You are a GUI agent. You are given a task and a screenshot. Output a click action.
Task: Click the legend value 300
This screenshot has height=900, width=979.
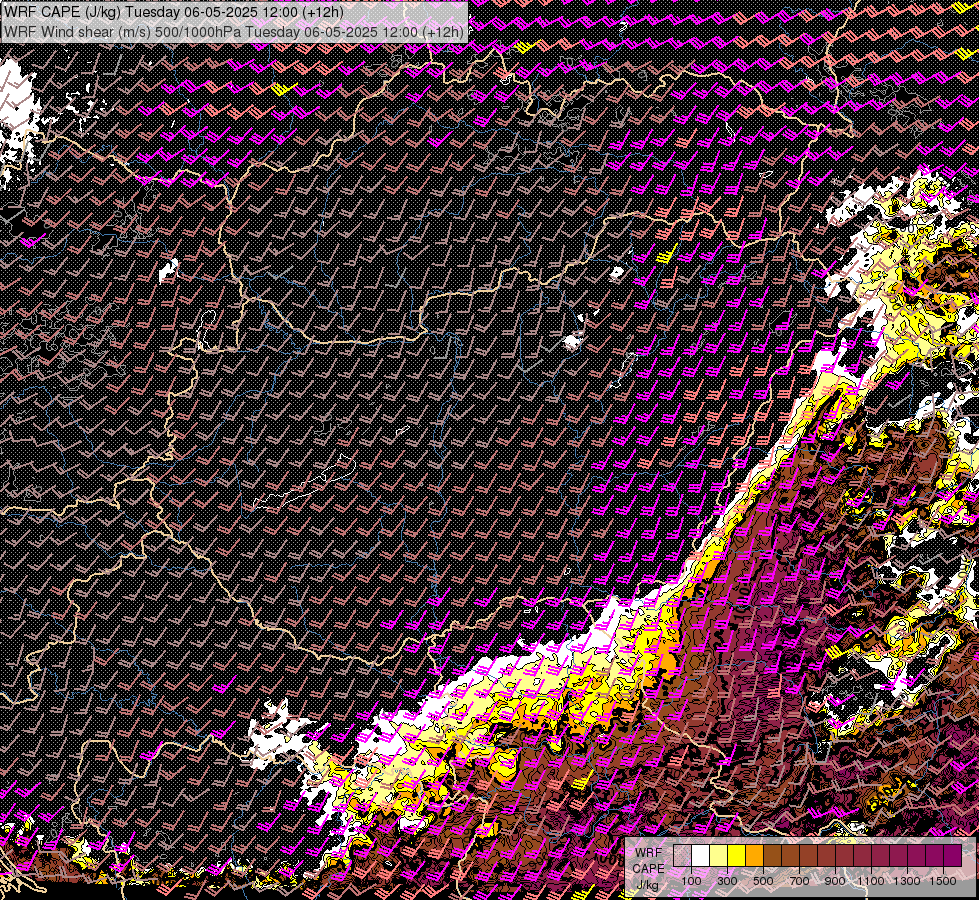pos(727,881)
